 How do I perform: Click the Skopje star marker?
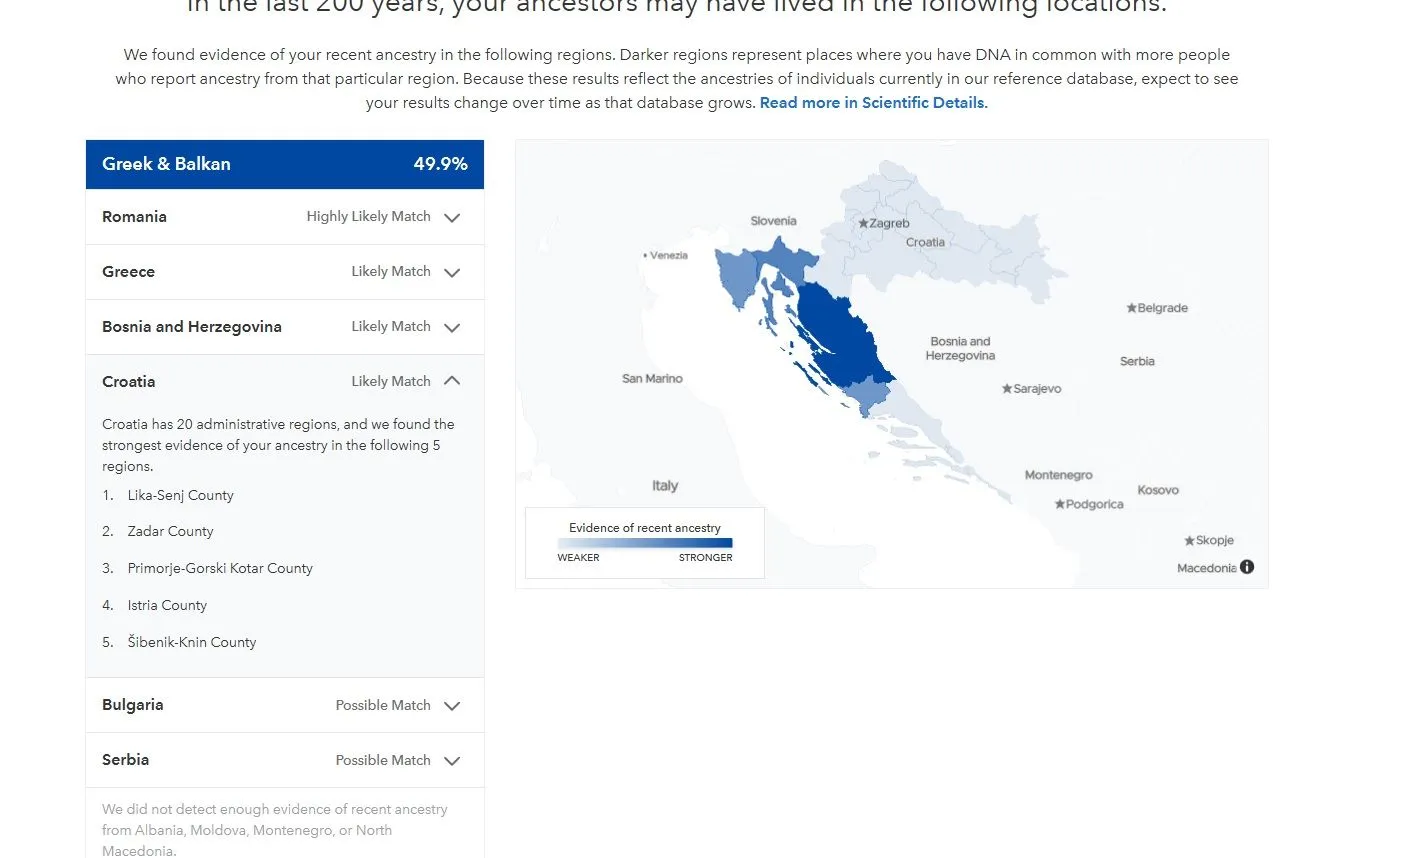click(x=1189, y=541)
